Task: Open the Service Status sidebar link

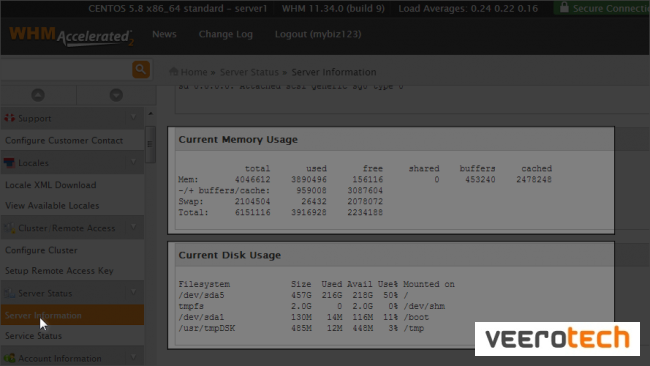Action: [34, 336]
